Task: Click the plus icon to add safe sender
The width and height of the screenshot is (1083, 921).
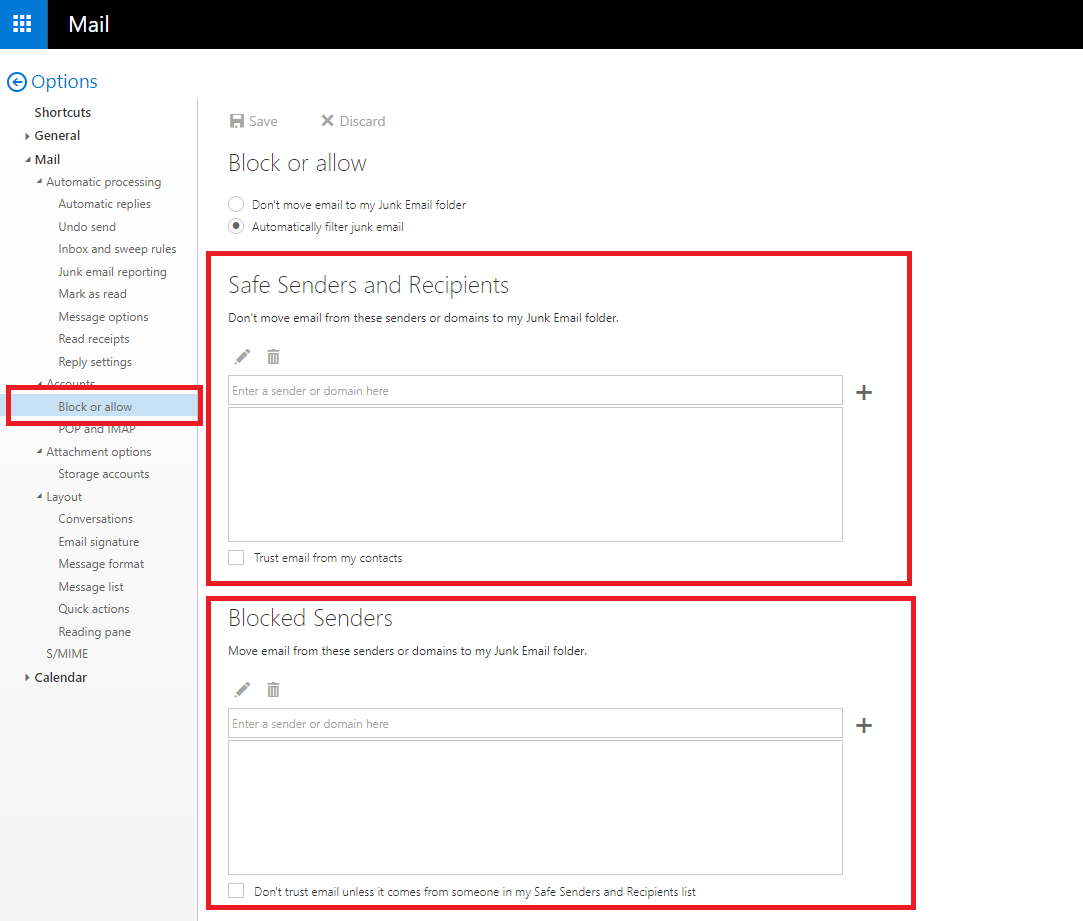Action: 864,392
